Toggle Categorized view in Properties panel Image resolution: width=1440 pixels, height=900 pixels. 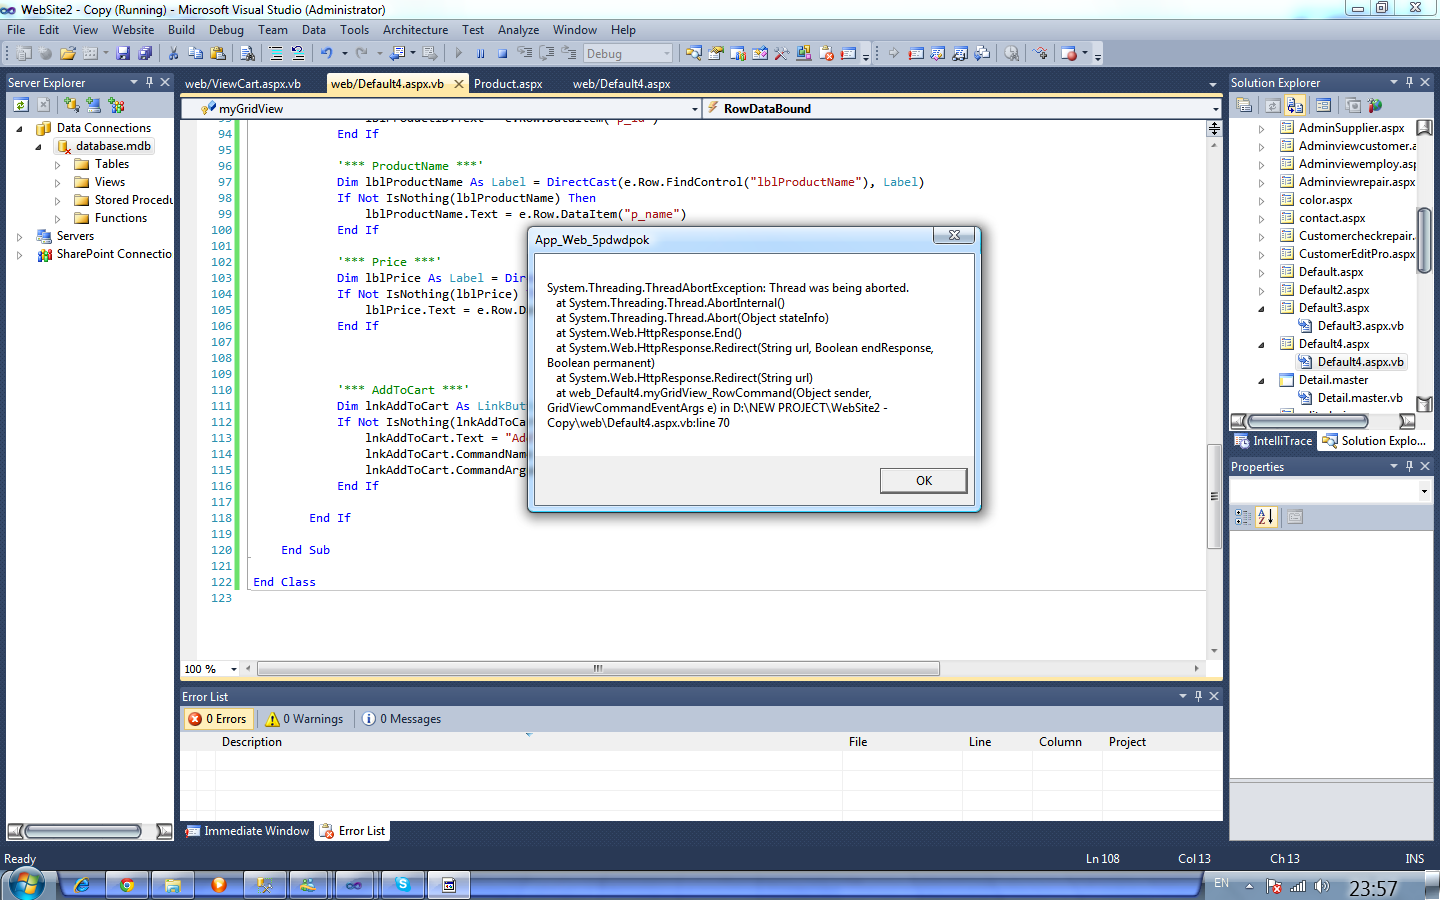pos(1243,517)
